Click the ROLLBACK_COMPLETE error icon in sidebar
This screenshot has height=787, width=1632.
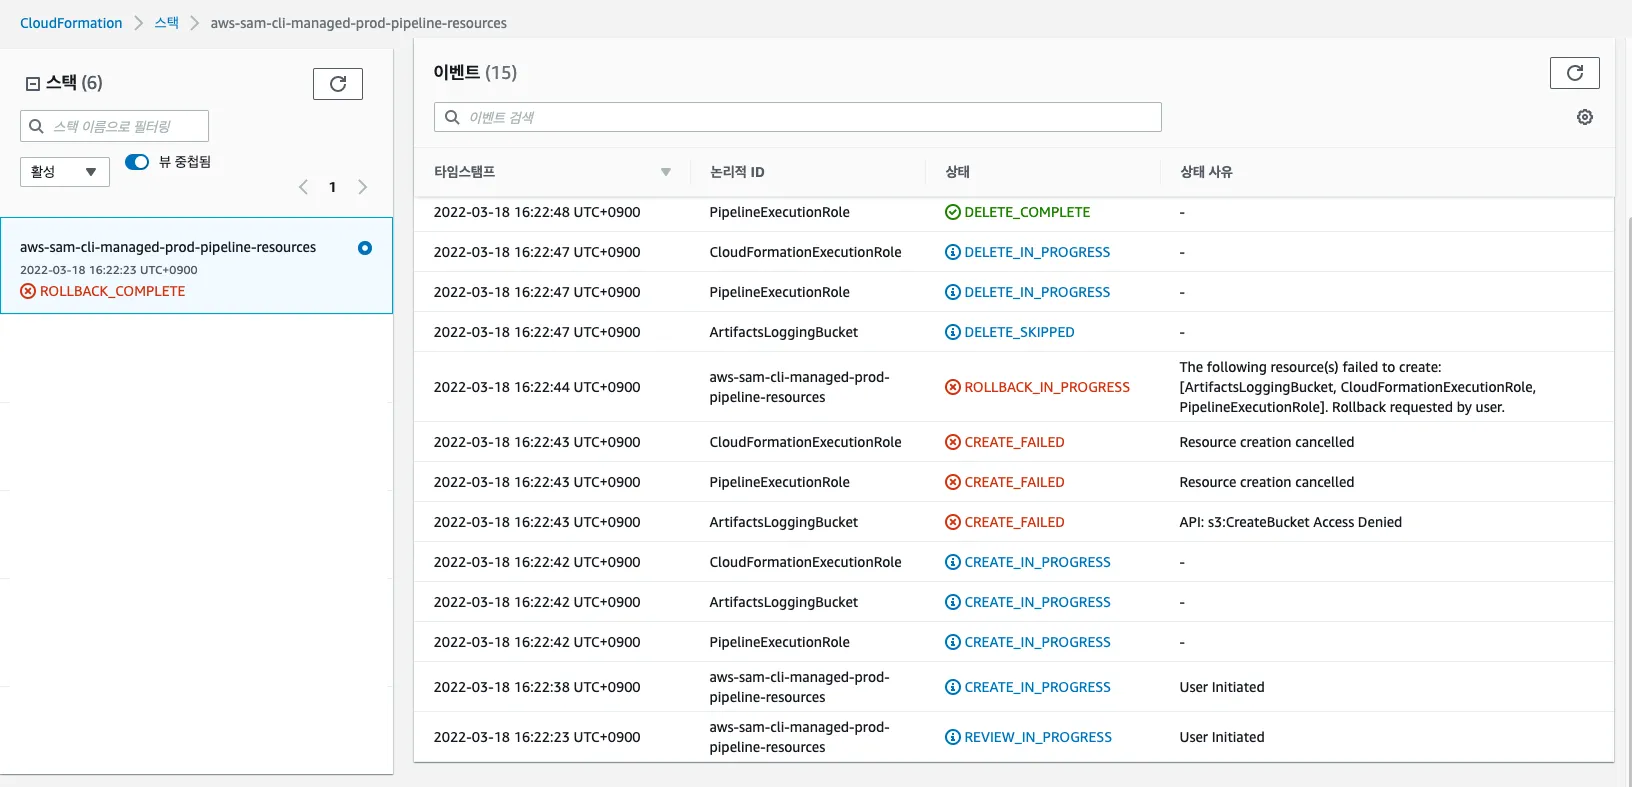click(x=28, y=291)
